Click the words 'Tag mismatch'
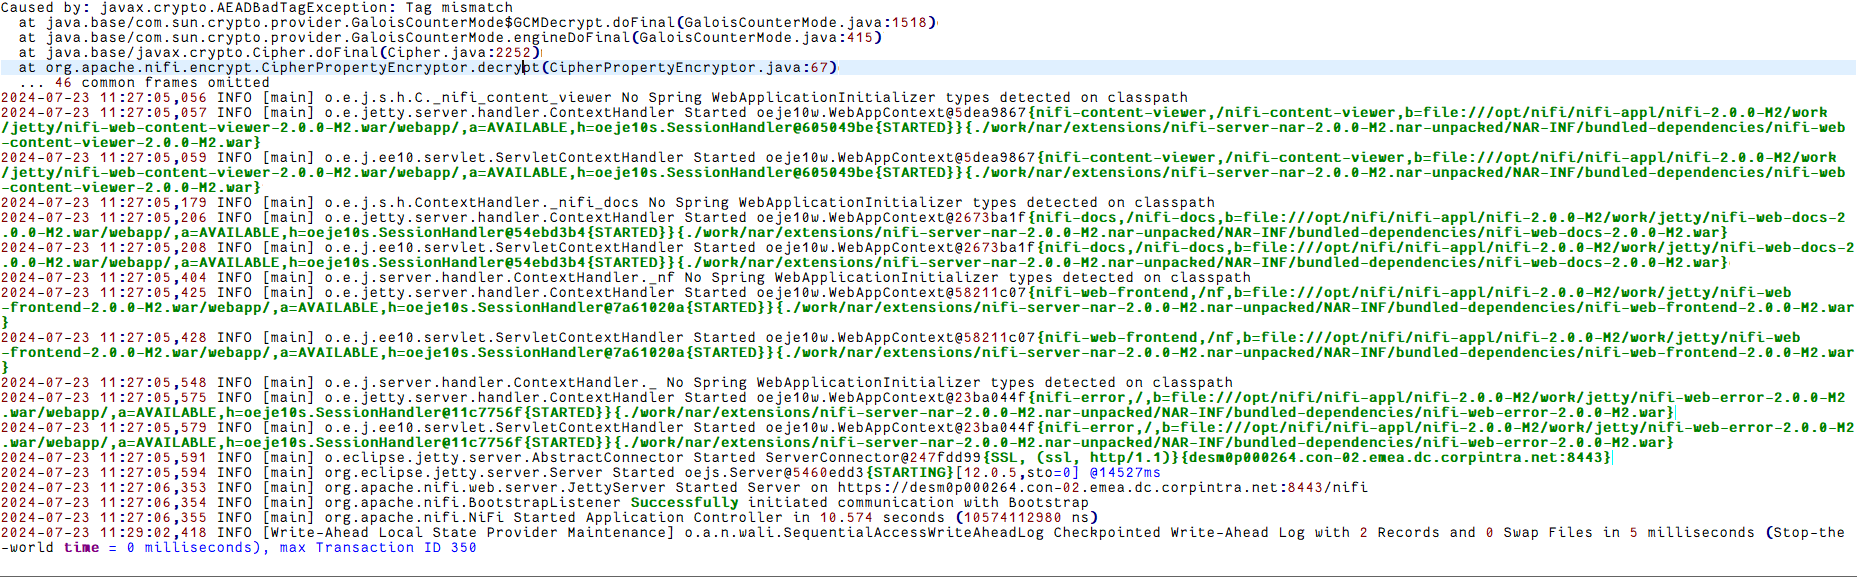This screenshot has height=577, width=1857. click(458, 7)
